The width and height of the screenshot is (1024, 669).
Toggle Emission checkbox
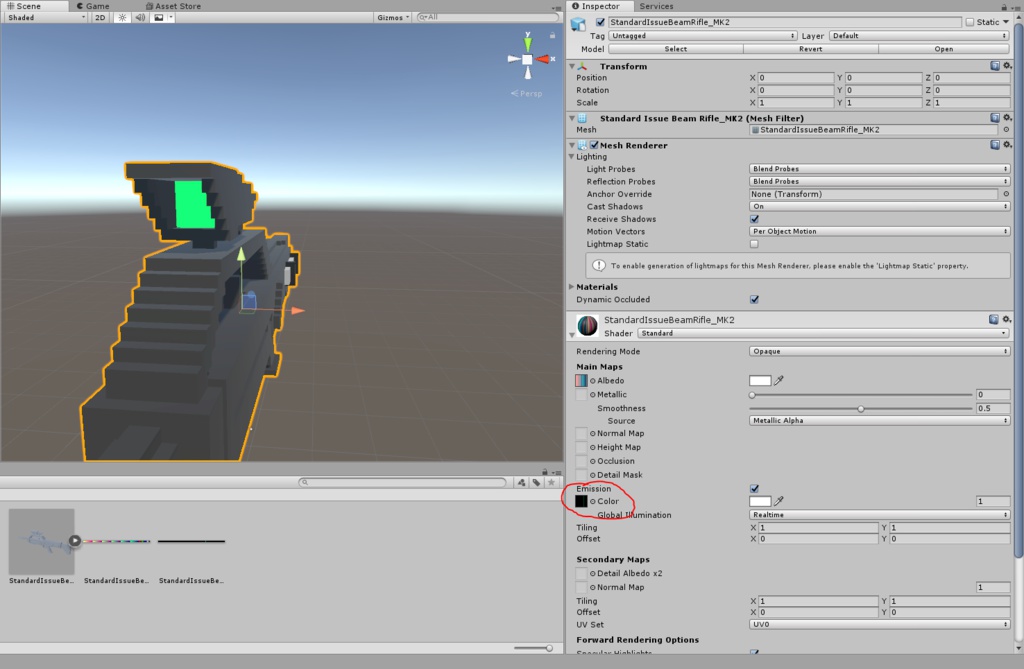pos(754,488)
